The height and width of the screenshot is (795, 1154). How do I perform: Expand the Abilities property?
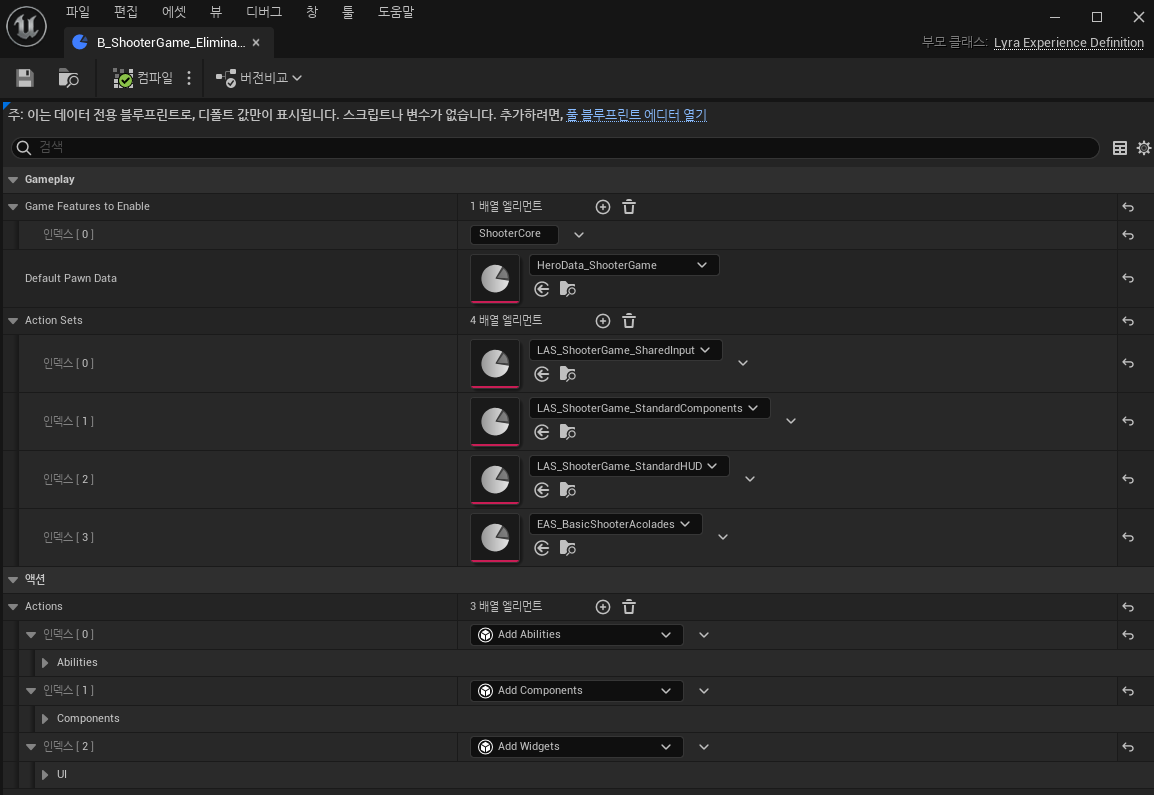(45, 663)
